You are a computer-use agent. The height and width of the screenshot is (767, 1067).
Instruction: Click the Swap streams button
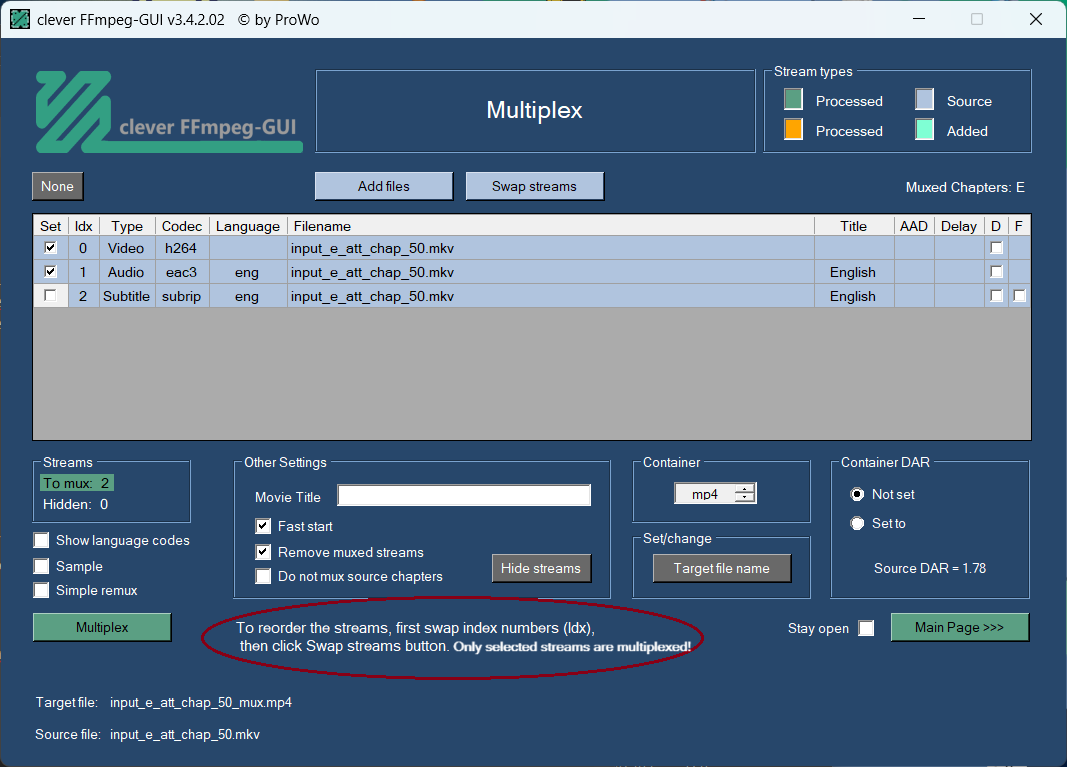click(534, 186)
